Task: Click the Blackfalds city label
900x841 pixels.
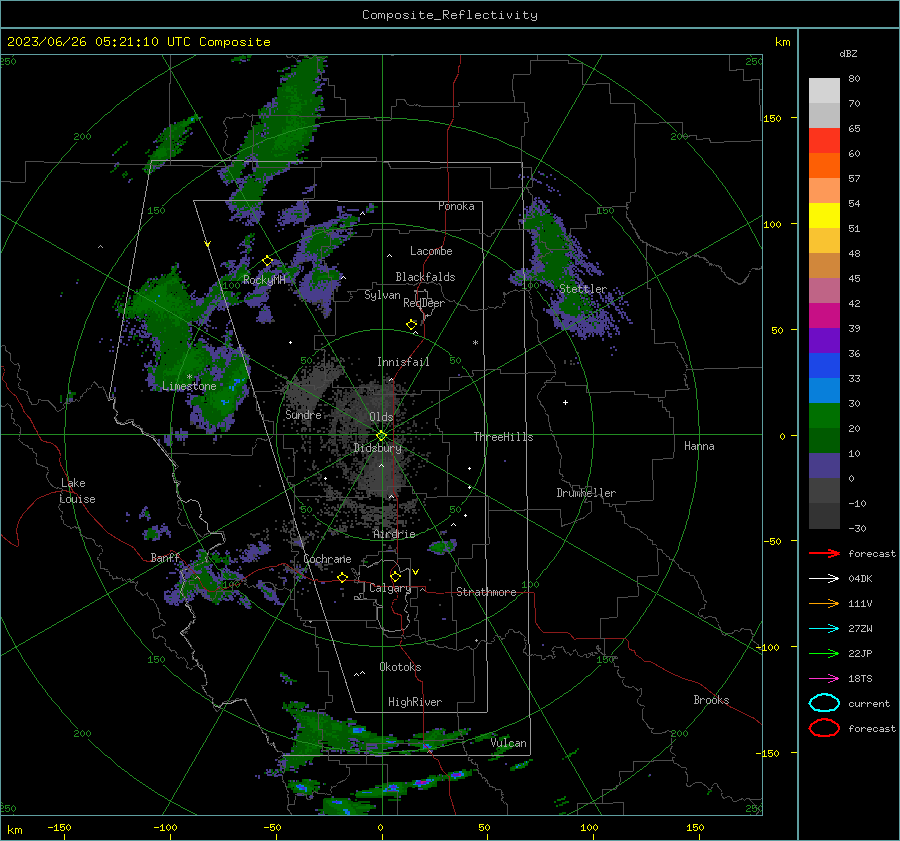Action: [x=425, y=277]
